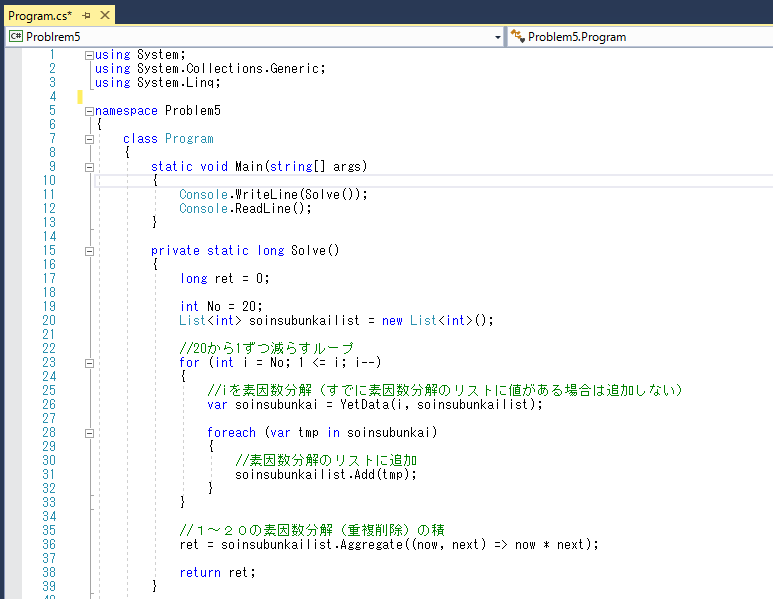The height and width of the screenshot is (599, 773).
Task: Pin the Program.cs tab
Action: (x=87, y=16)
